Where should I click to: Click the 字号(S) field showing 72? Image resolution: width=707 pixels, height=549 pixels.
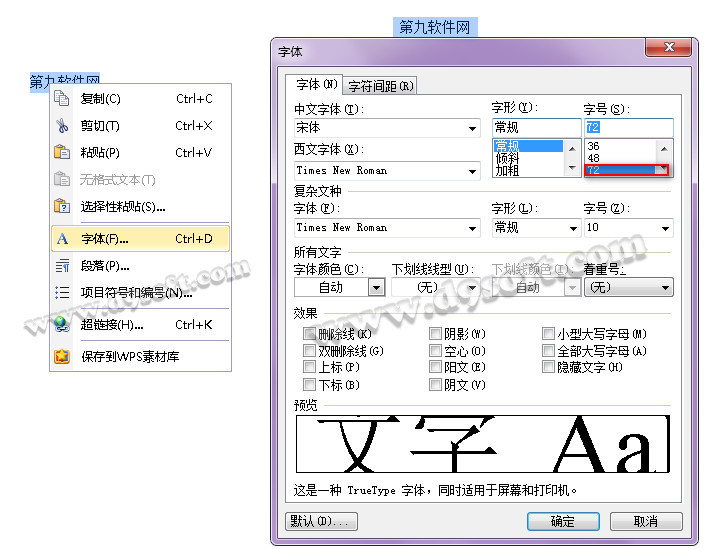coord(629,128)
